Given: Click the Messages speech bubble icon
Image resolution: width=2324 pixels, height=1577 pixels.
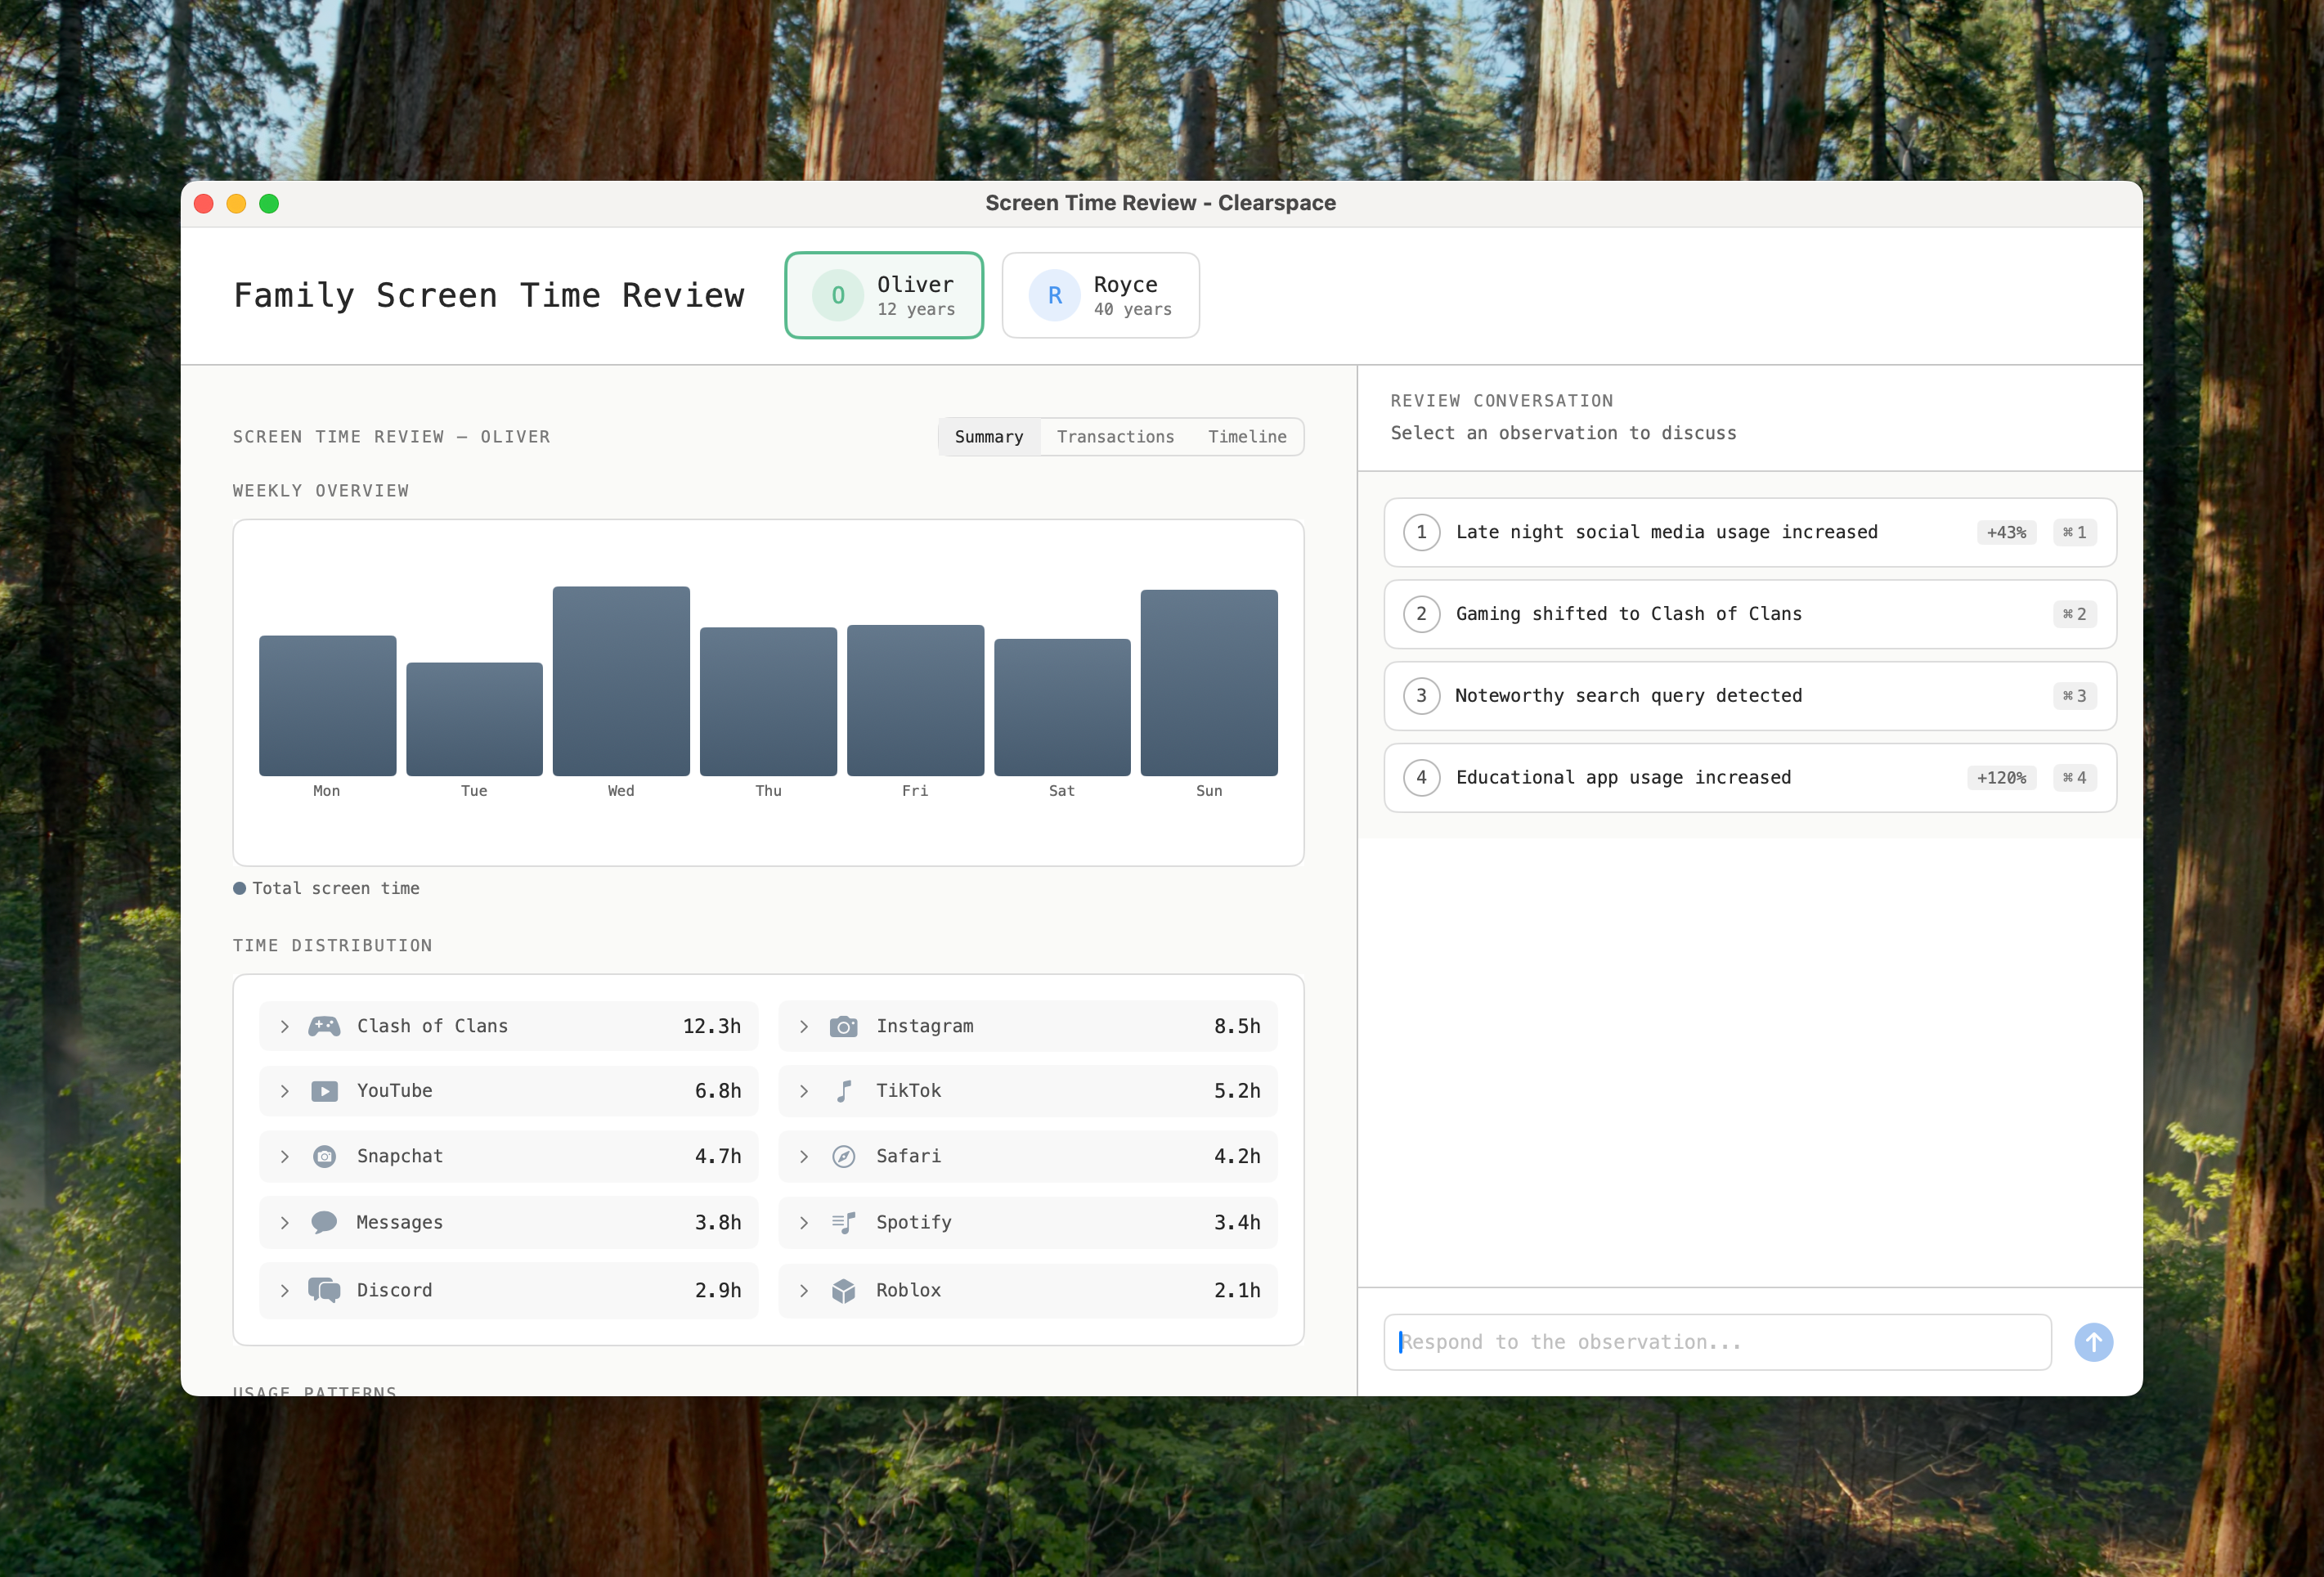Looking at the screenshot, I should (325, 1222).
